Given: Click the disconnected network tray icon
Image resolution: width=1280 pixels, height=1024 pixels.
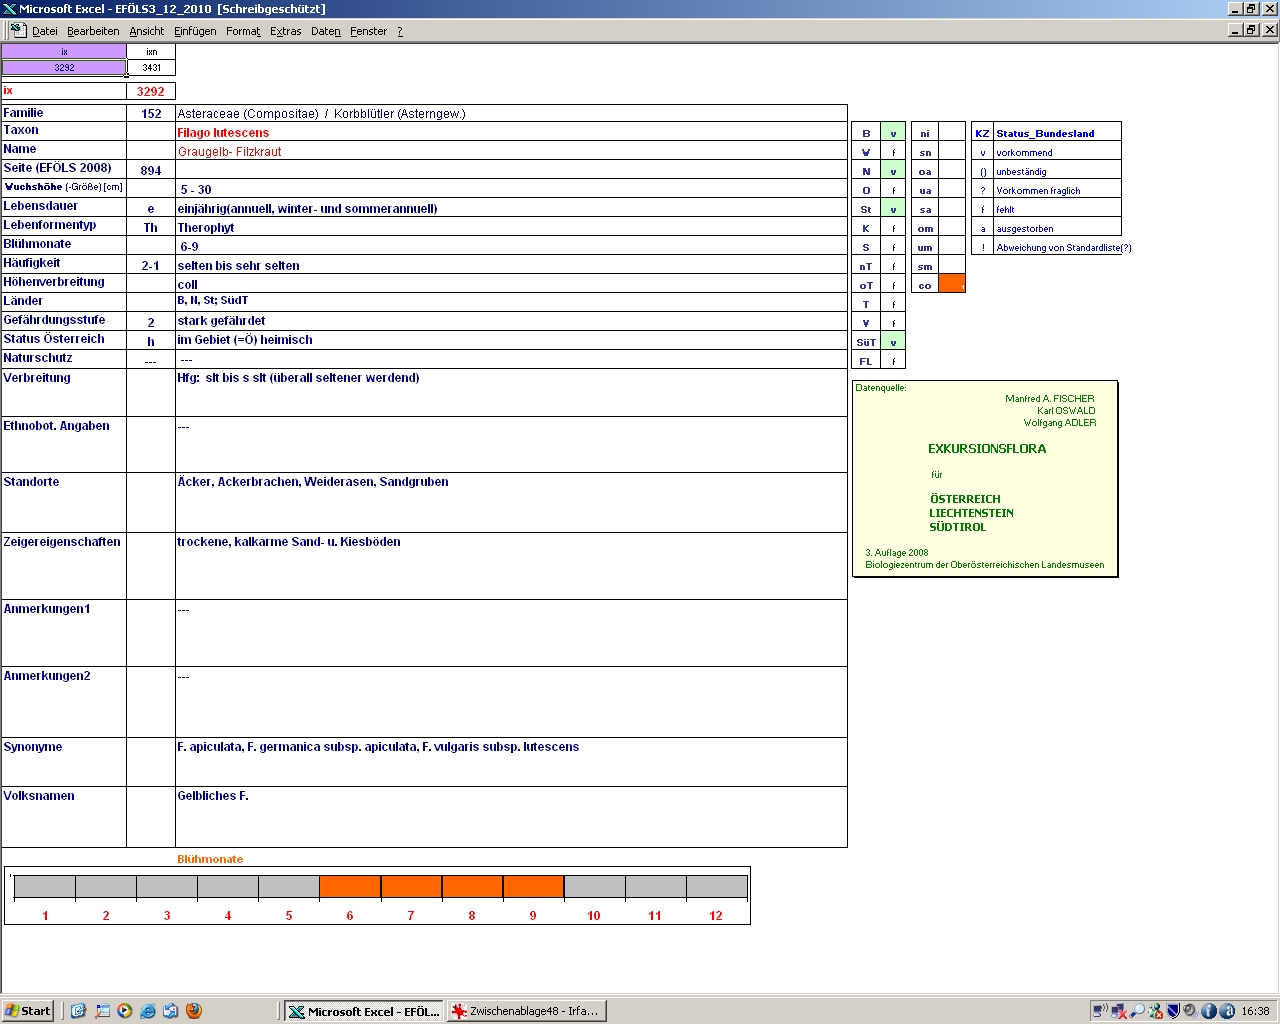Looking at the screenshot, I should tap(1119, 1011).
